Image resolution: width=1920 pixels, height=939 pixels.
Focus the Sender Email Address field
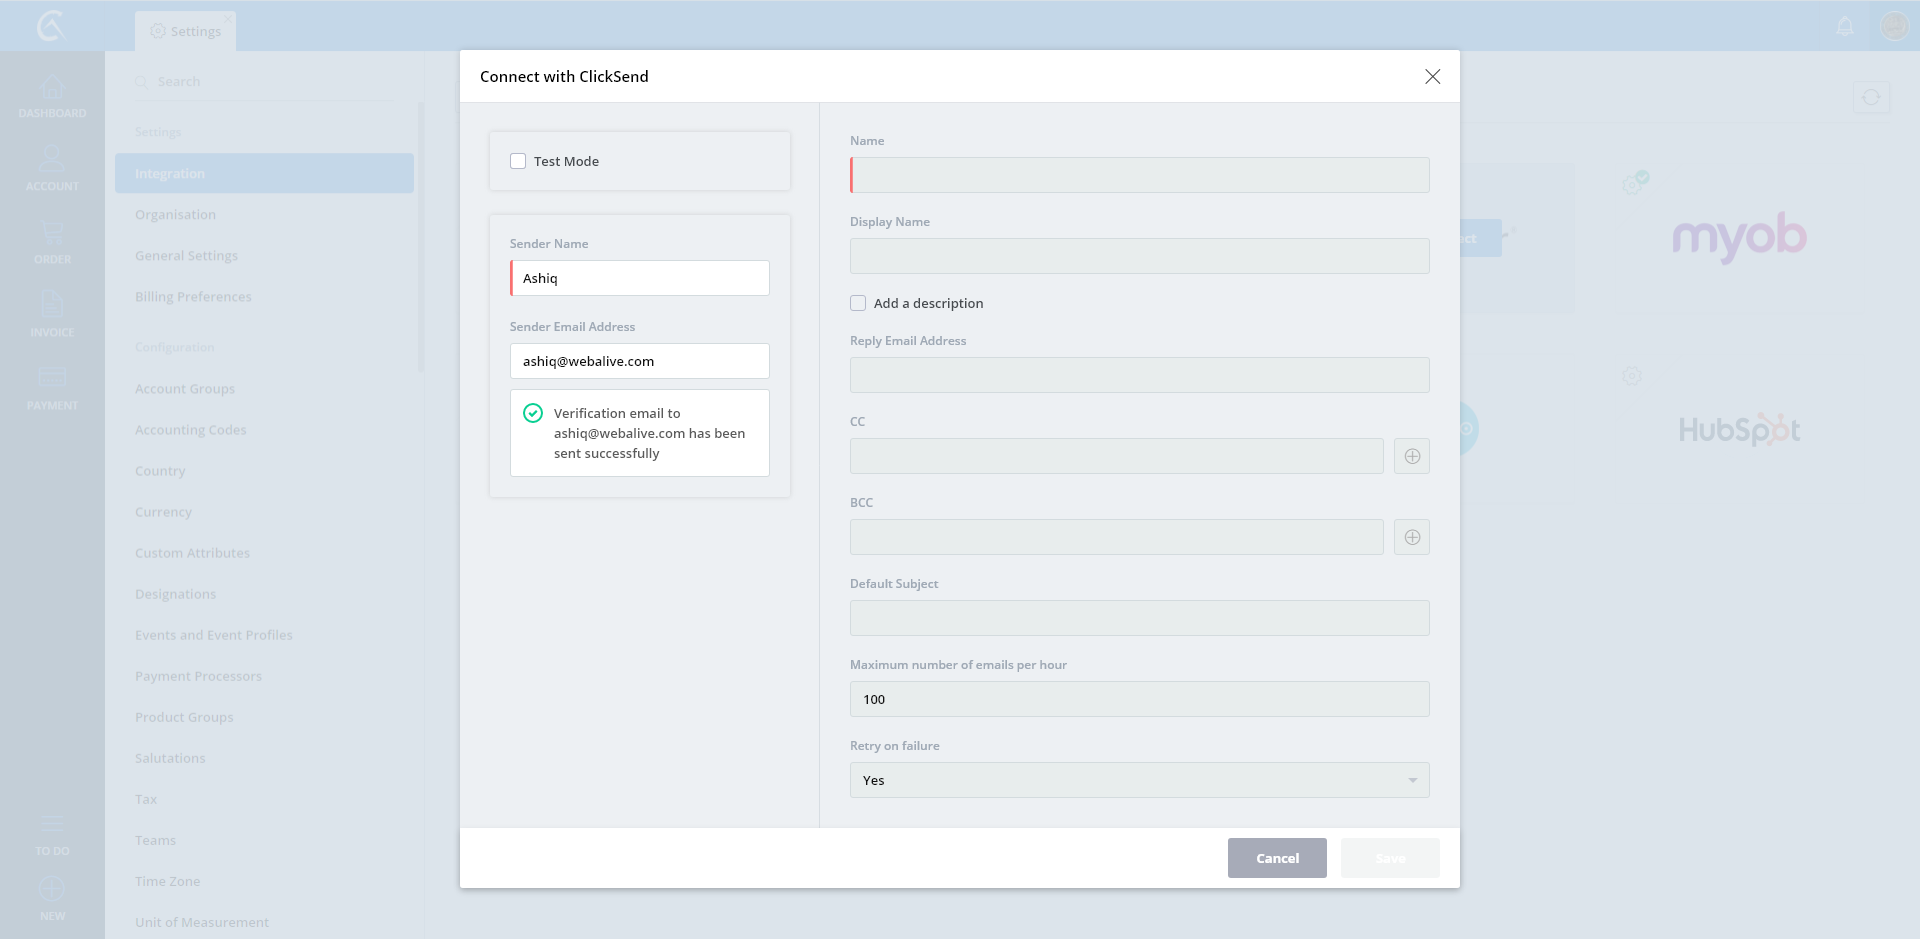click(x=639, y=361)
